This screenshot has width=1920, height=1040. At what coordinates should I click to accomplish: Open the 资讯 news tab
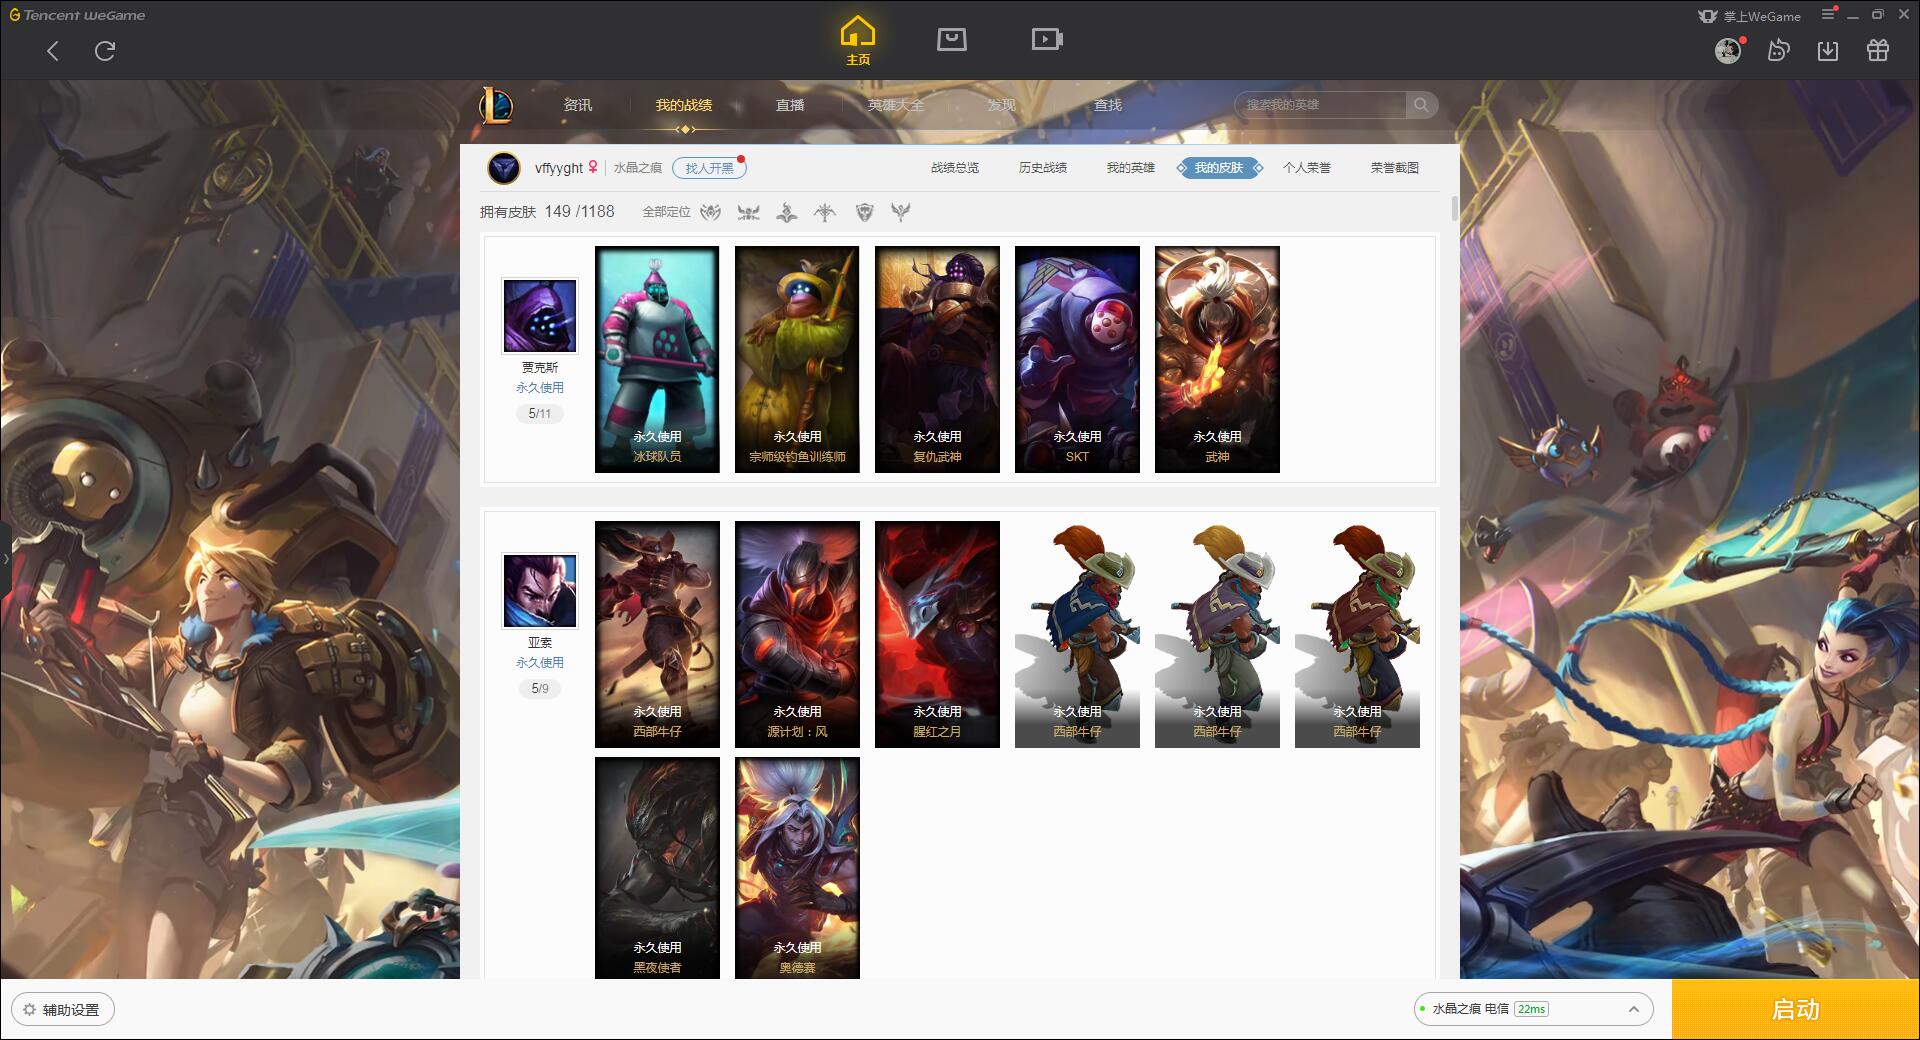point(578,105)
